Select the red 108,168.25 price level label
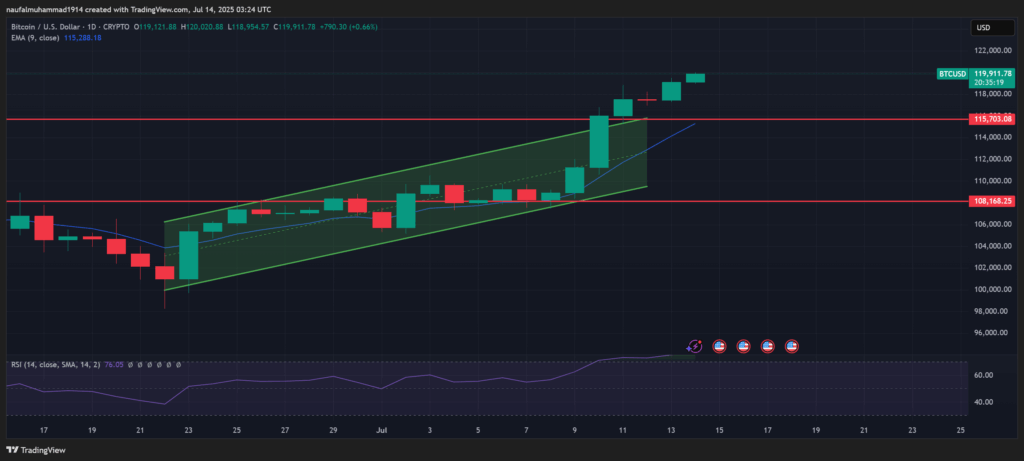Viewport: 1024px width, 461px height. click(x=991, y=201)
